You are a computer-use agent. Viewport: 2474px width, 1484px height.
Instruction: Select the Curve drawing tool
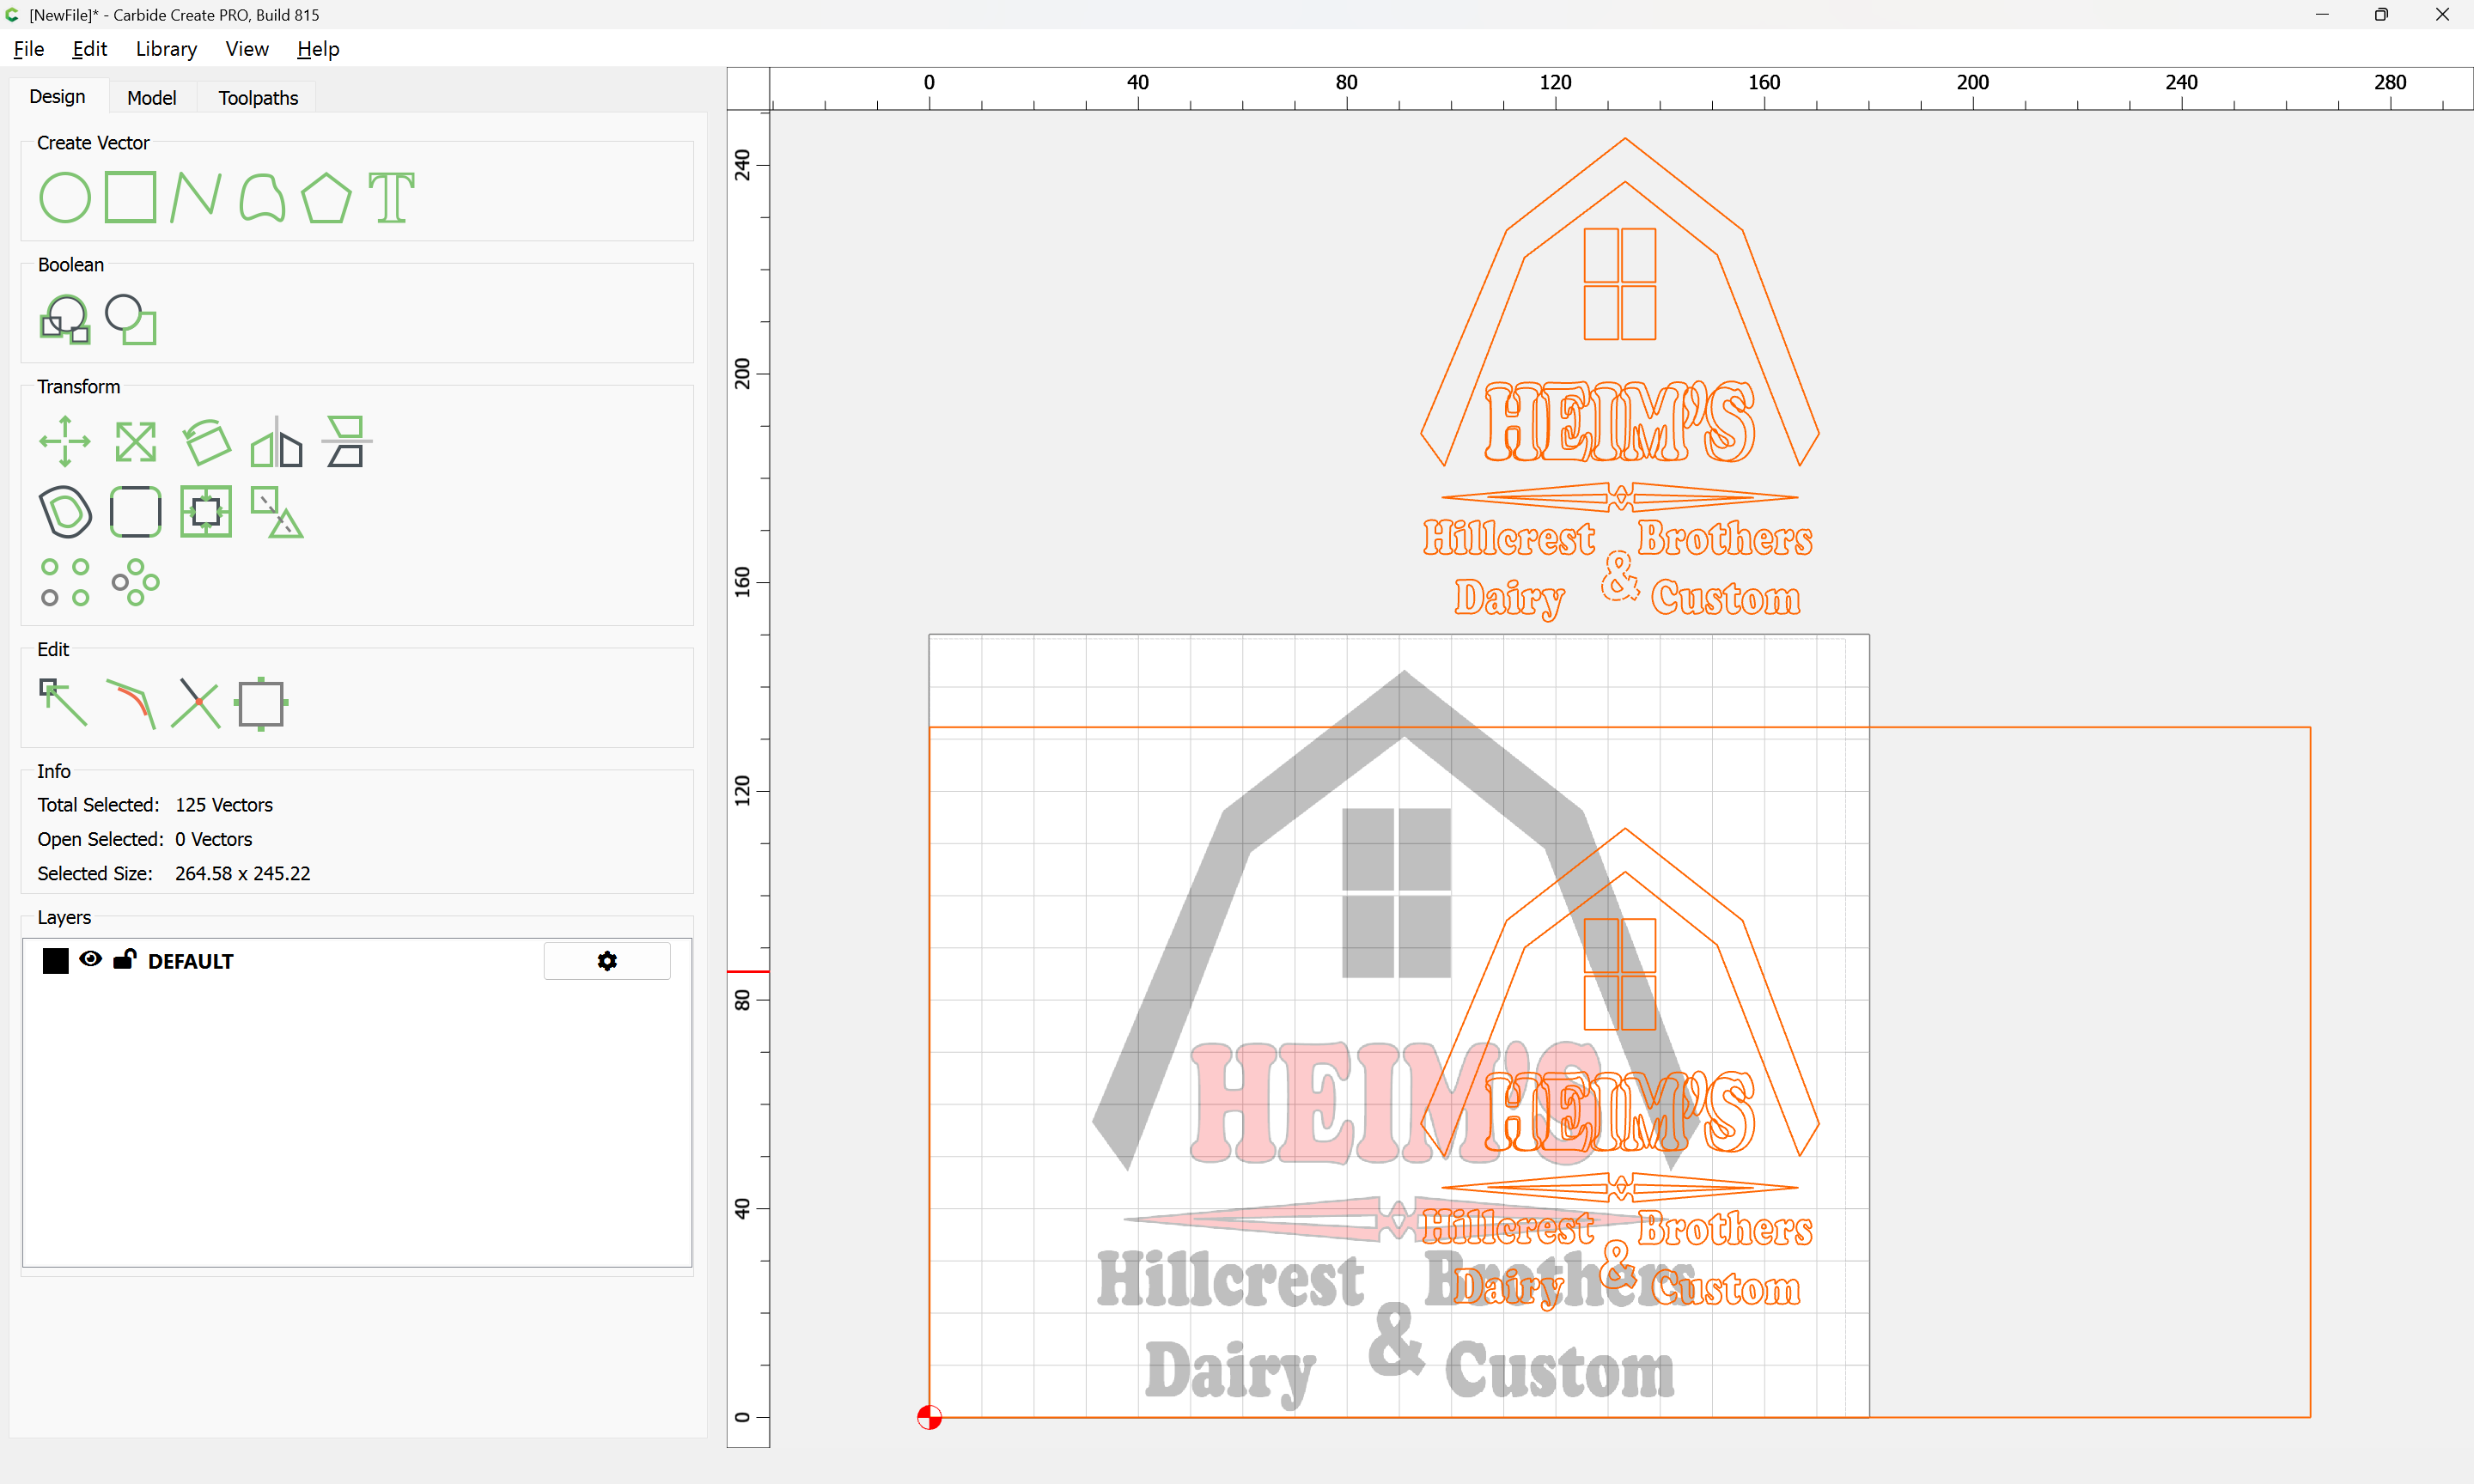coord(262,197)
